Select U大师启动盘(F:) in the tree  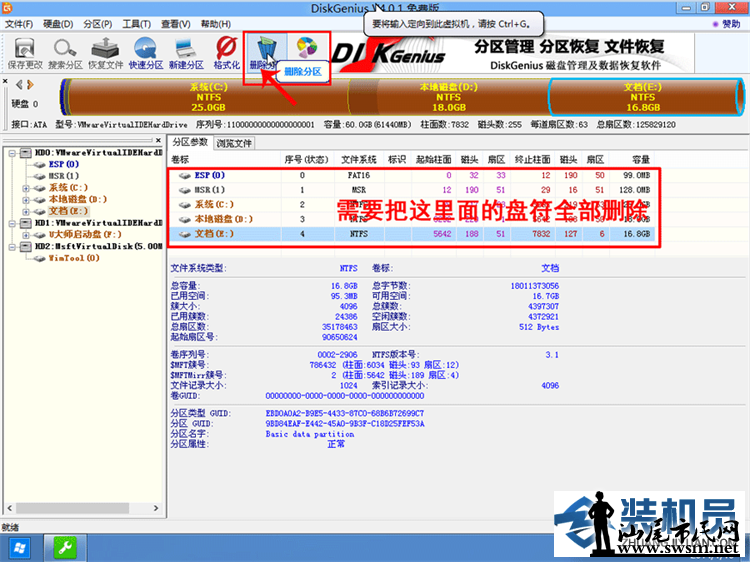coord(85,234)
